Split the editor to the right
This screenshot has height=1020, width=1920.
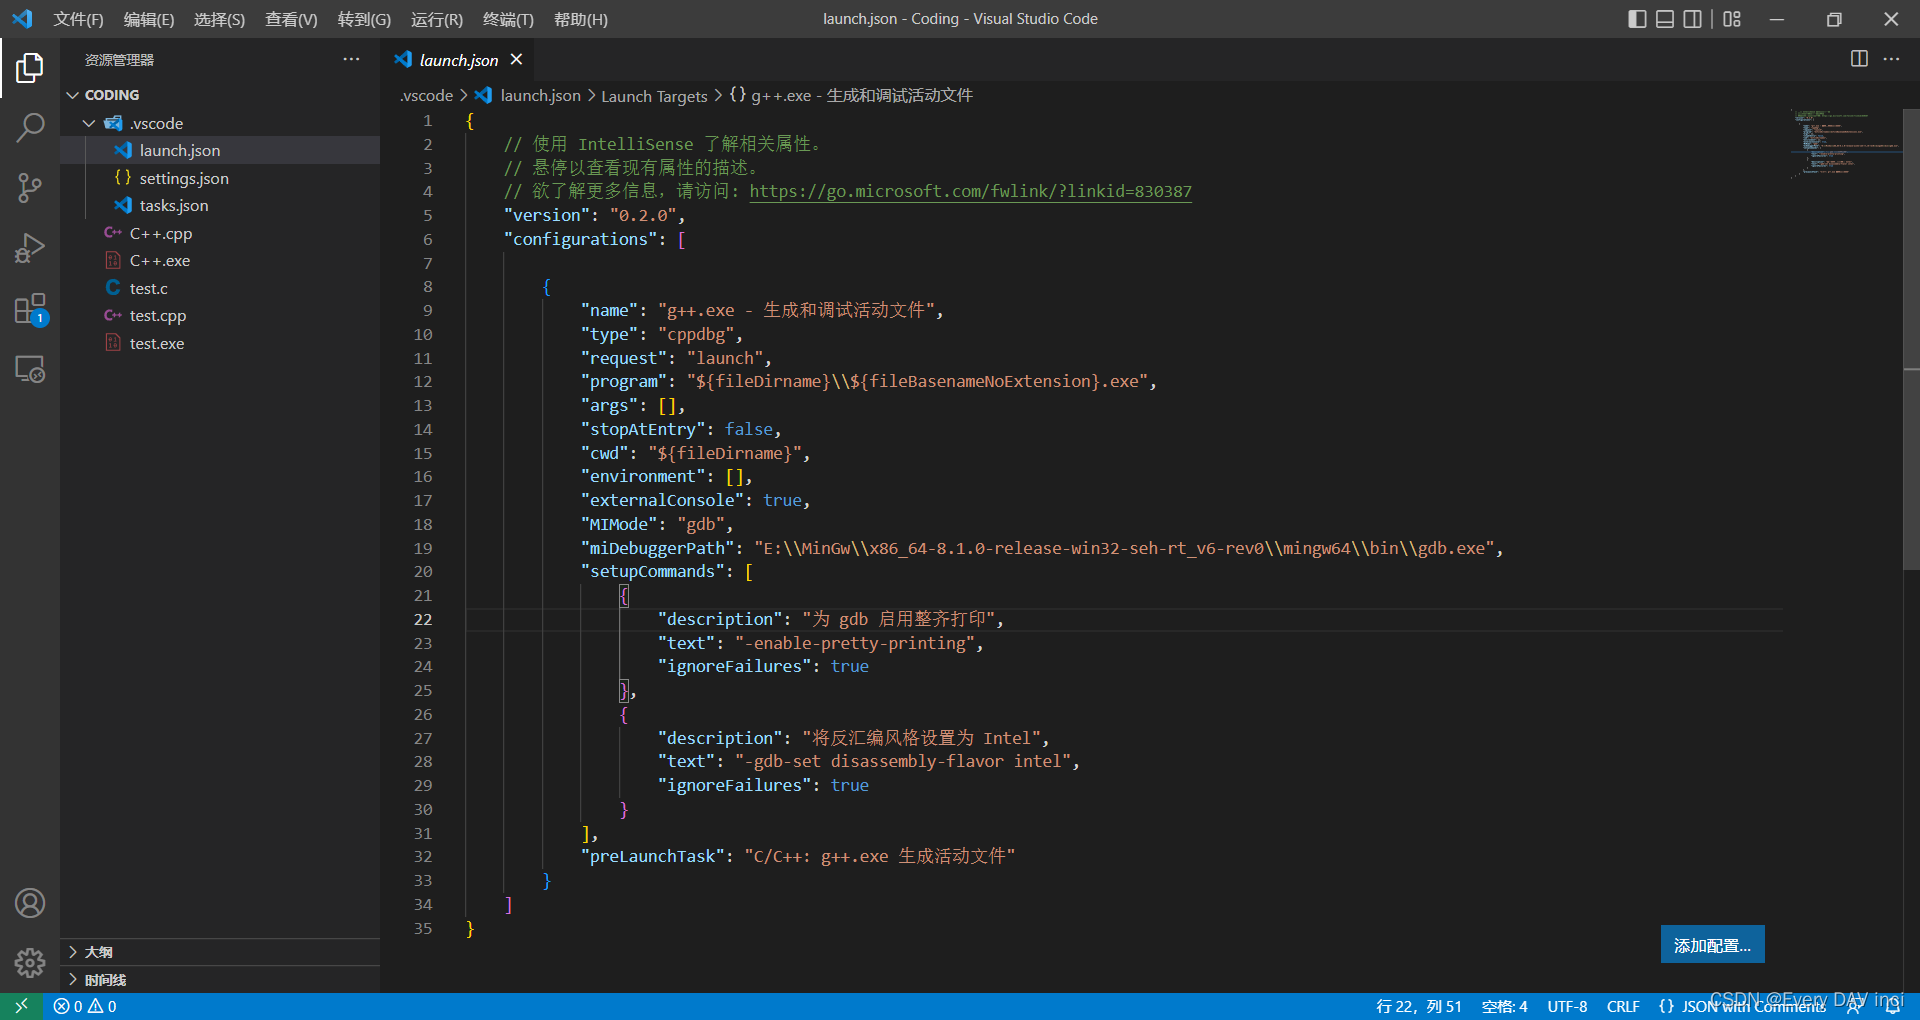click(1859, 59)
